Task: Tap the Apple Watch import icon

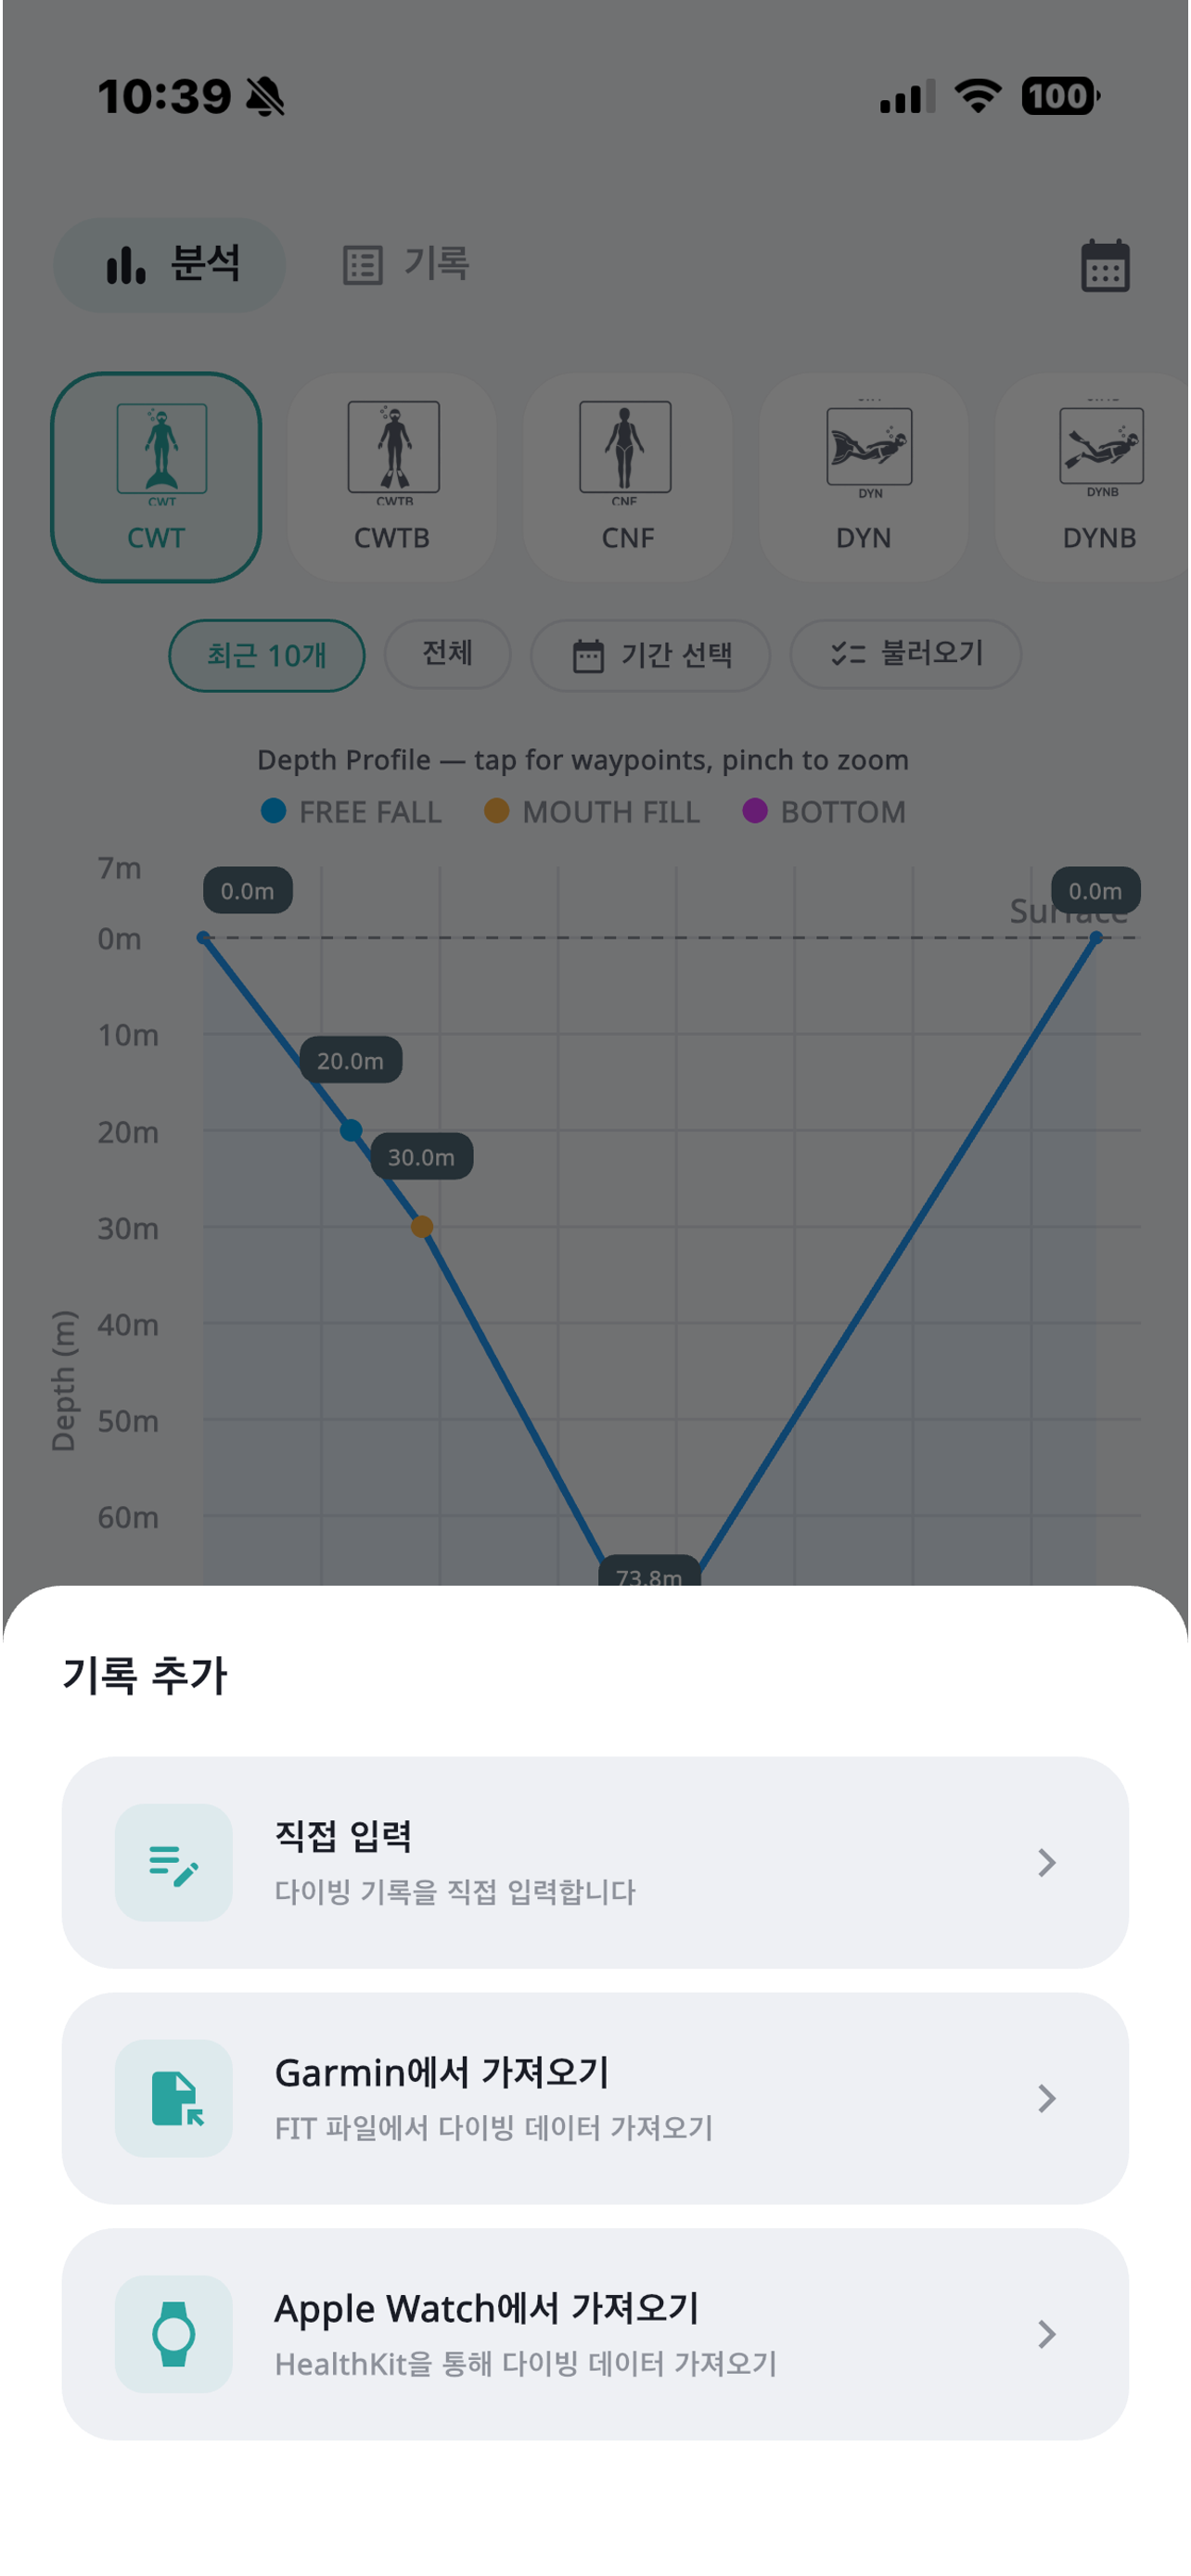Action: click(x=174, y=2334)
